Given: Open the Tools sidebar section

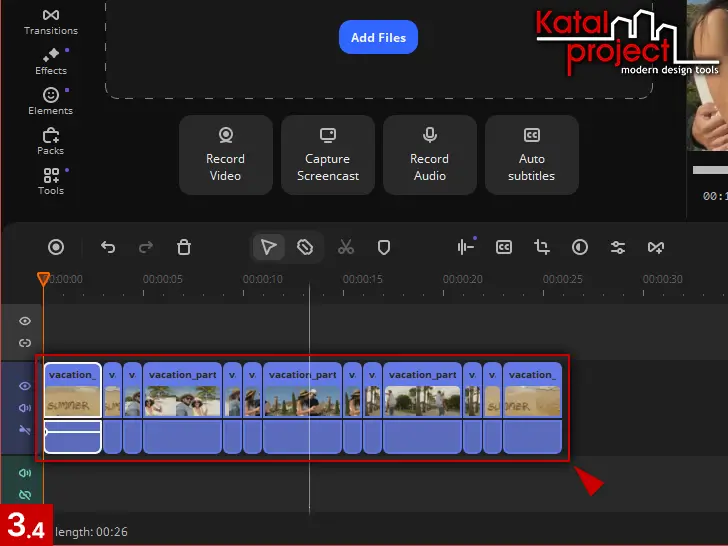Looking at the screenshot, I should tap(50, 181).
